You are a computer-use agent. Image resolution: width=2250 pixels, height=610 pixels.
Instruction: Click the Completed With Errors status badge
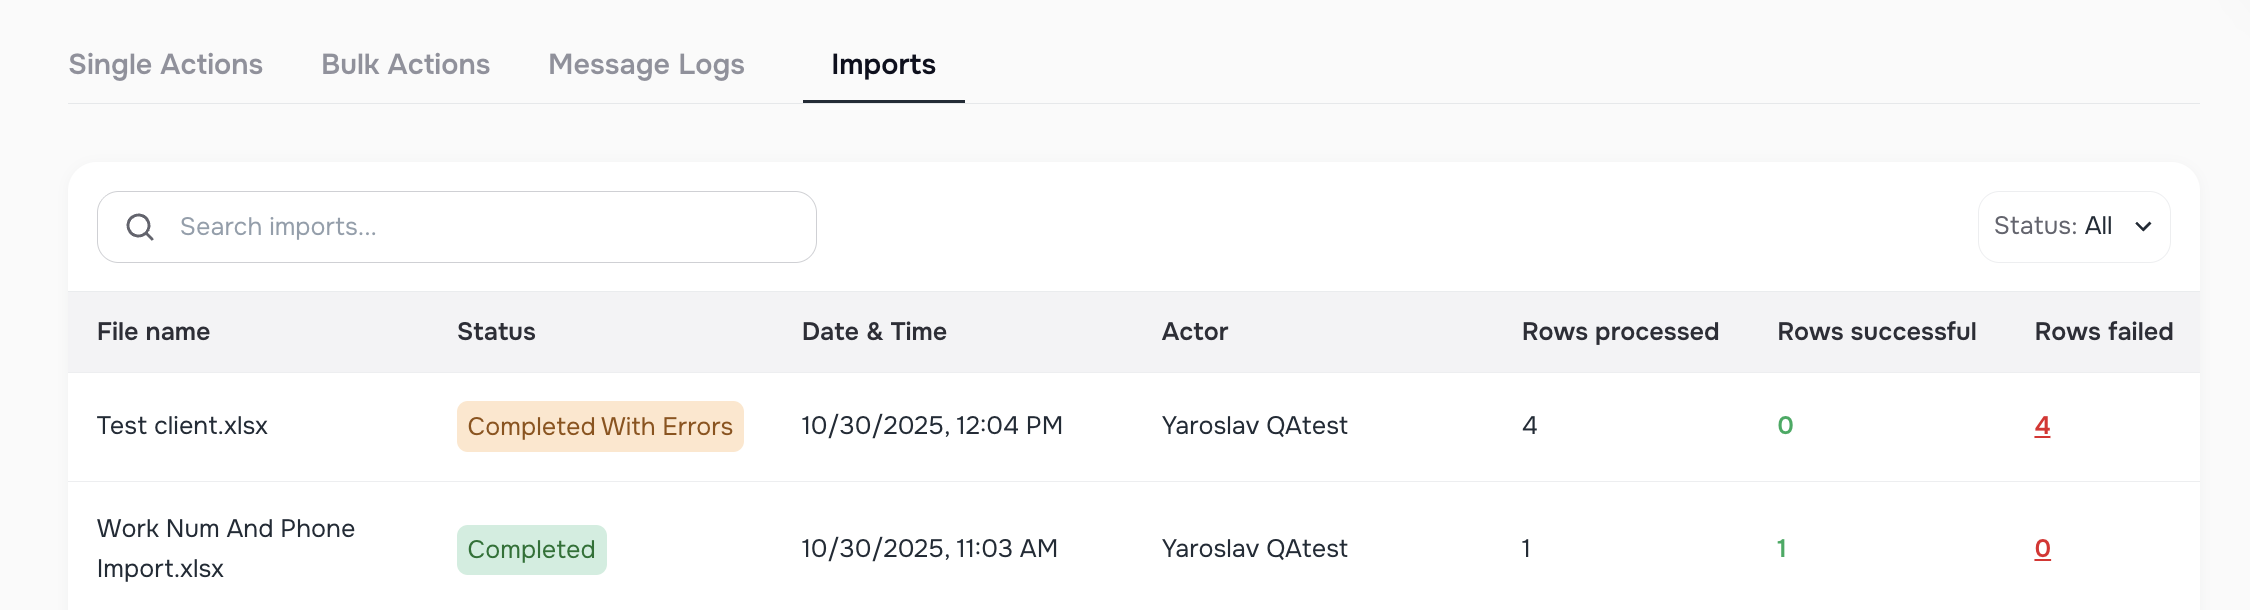(600, 426)
